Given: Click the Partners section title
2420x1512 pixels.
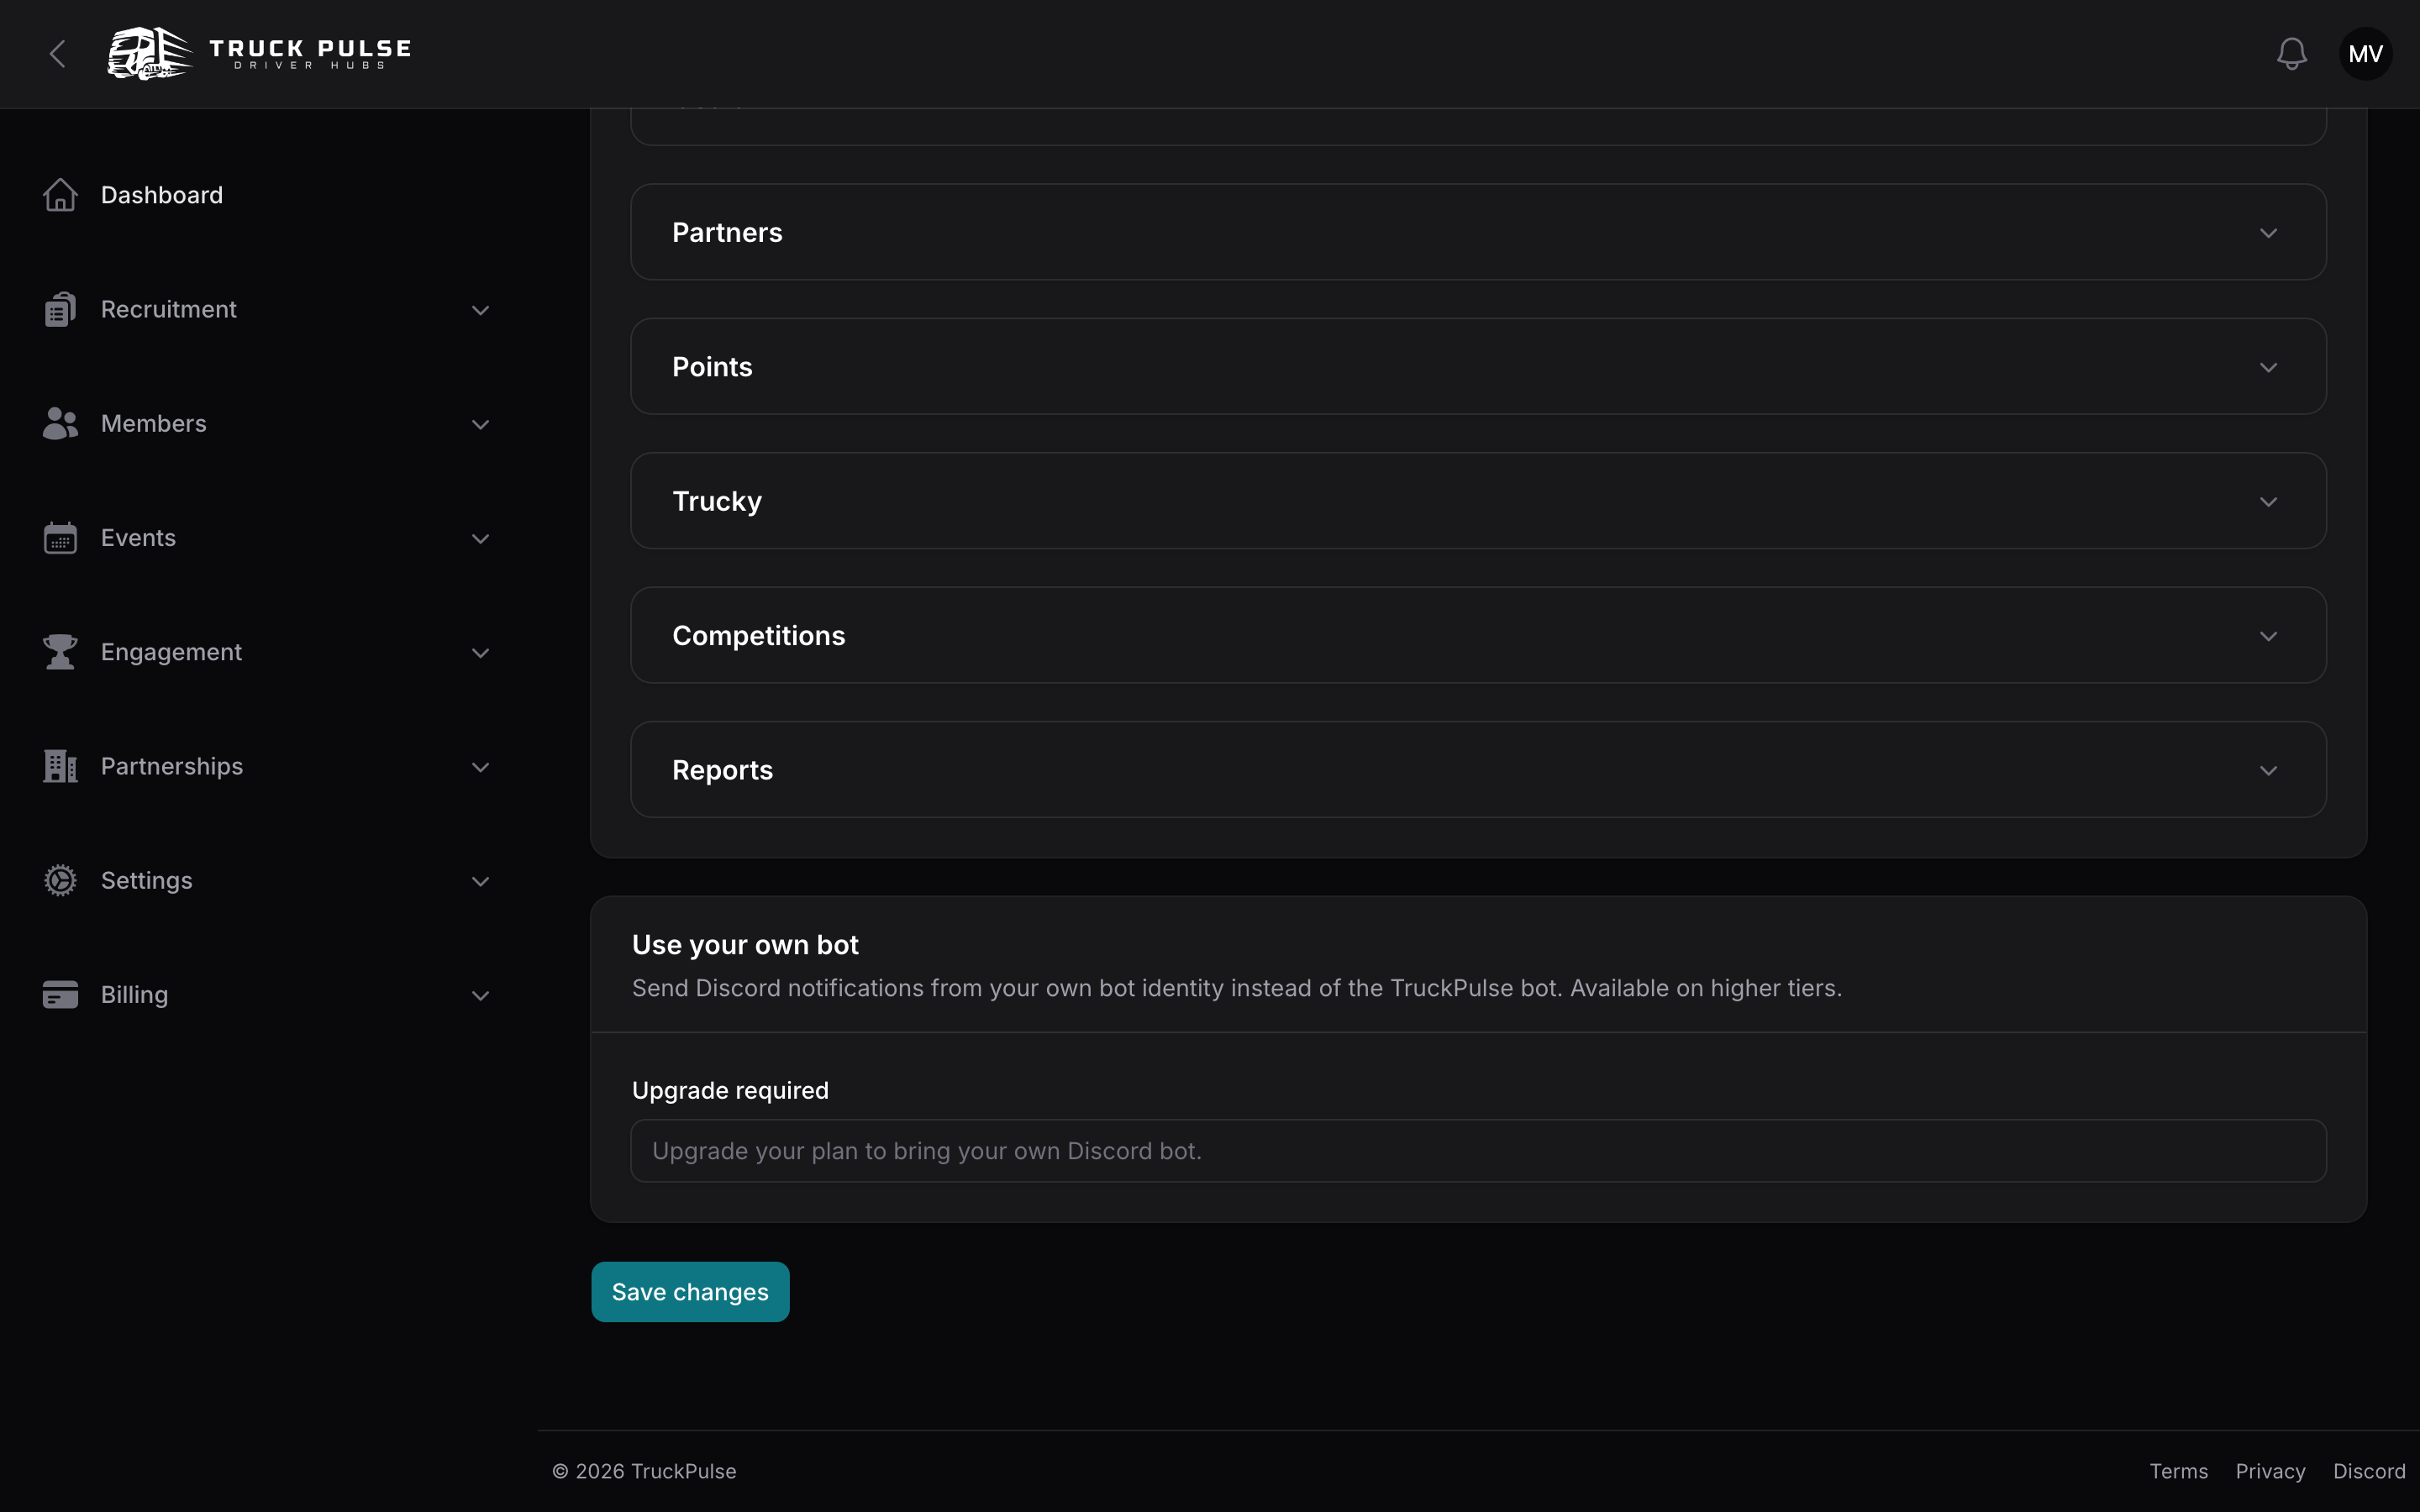Looking at the screenshot, I should 727,232.
